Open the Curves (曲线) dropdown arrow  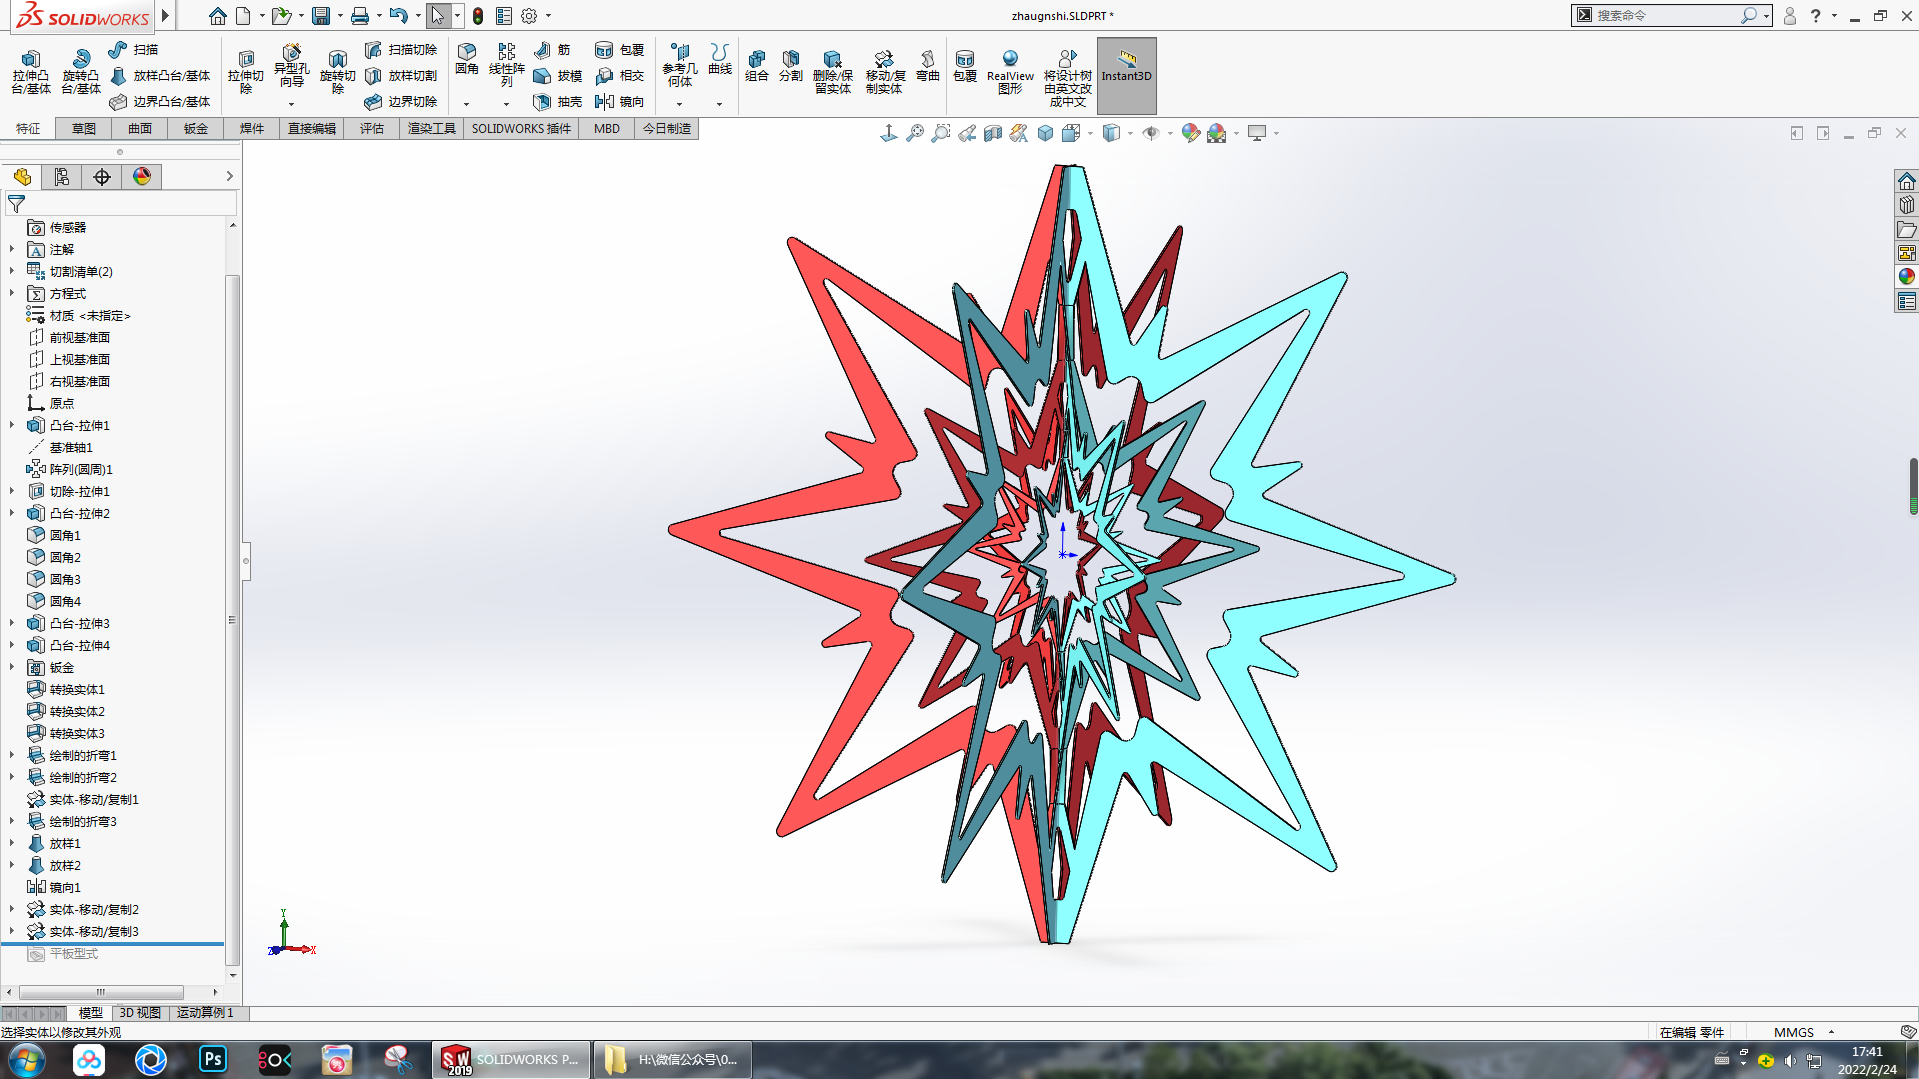[x=719, y=104]
